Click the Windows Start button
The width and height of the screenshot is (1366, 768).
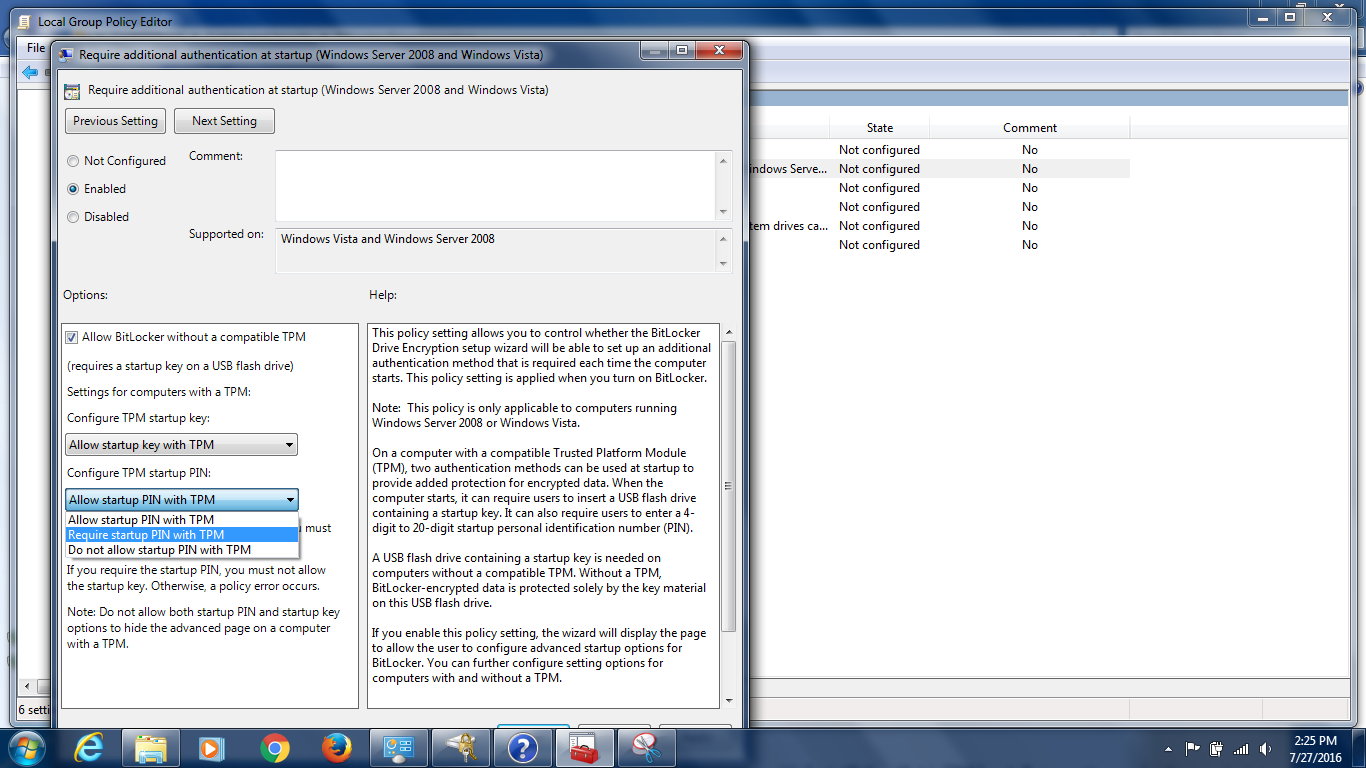(27, 747)
